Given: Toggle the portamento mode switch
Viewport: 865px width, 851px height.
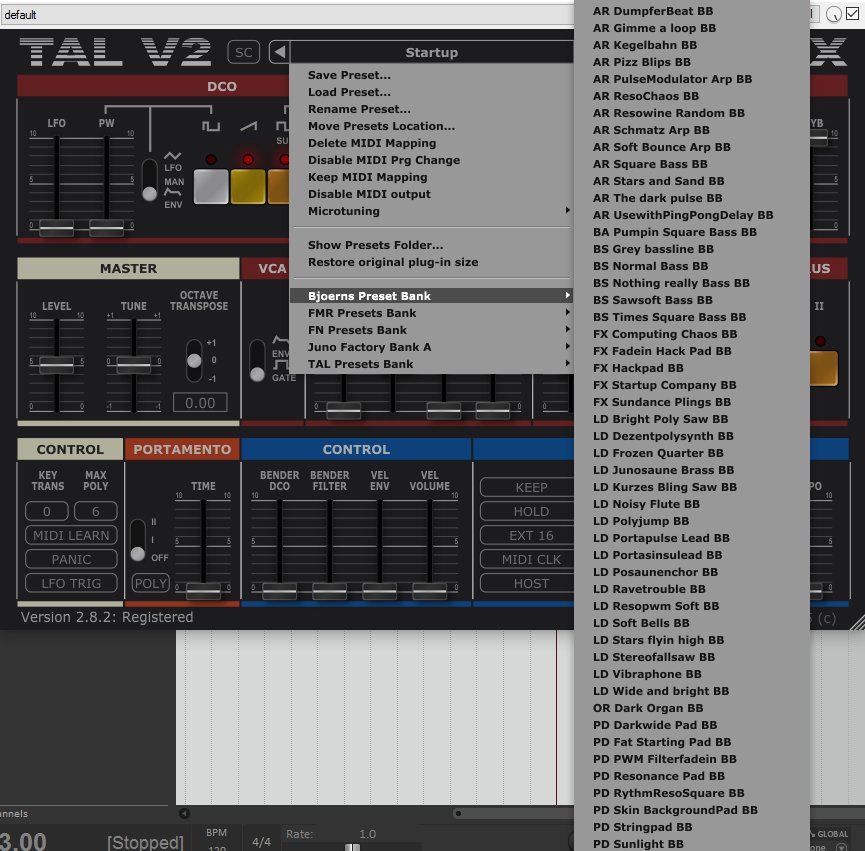Looking at the screenshot, I should [137, 540].
